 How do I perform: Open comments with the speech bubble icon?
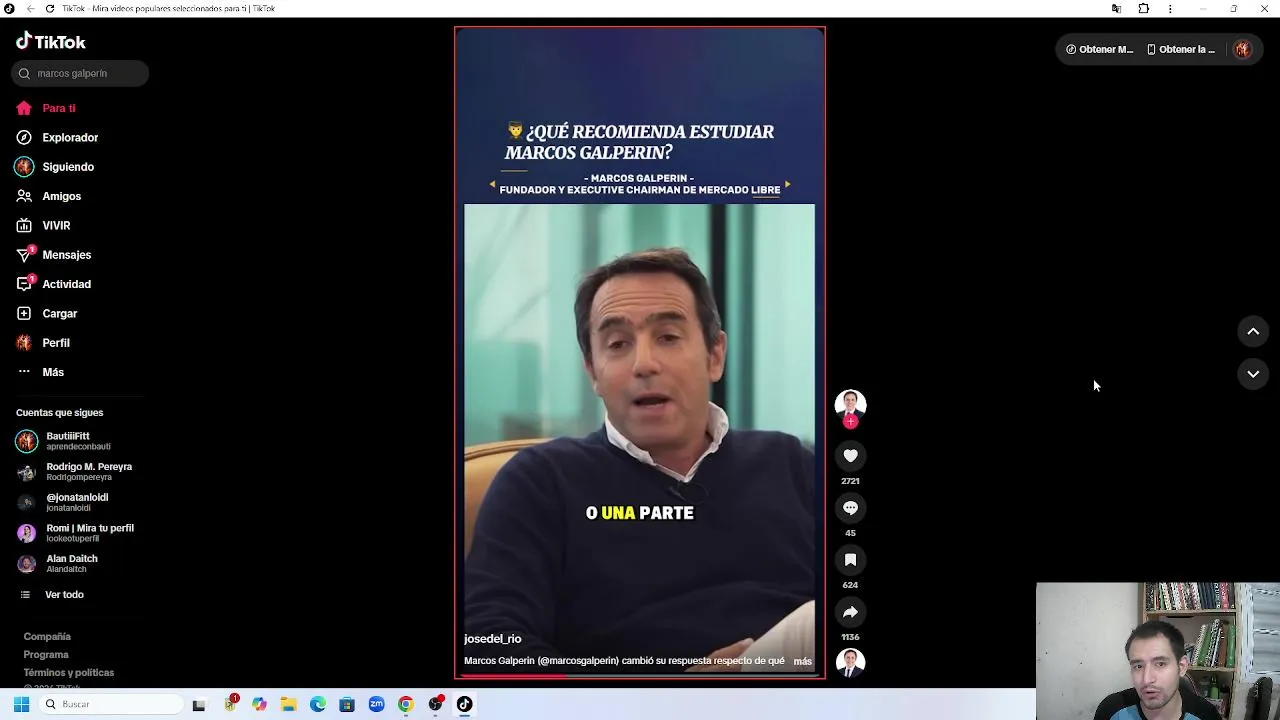[850, 508]
